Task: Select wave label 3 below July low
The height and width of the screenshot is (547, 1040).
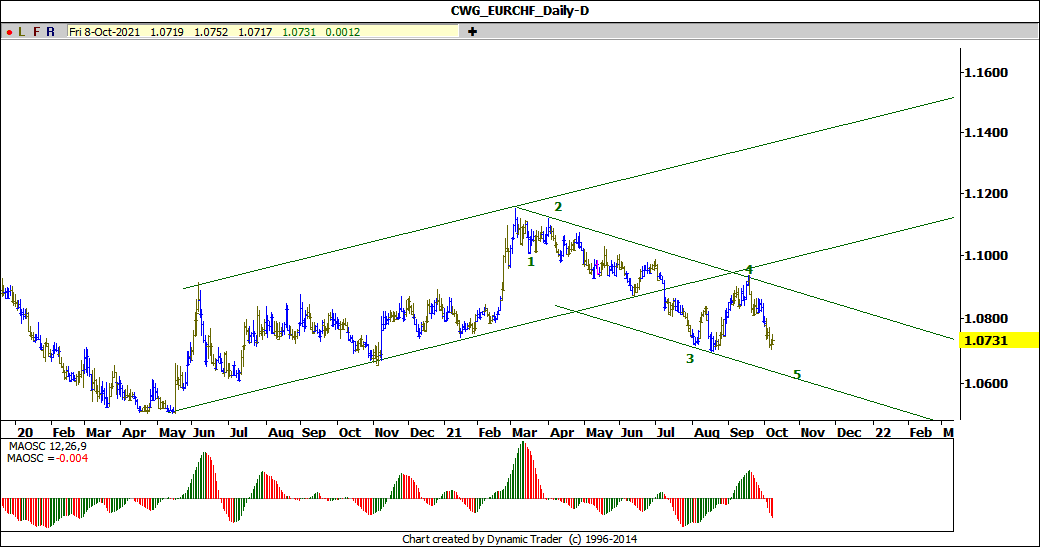Action: 690,358
